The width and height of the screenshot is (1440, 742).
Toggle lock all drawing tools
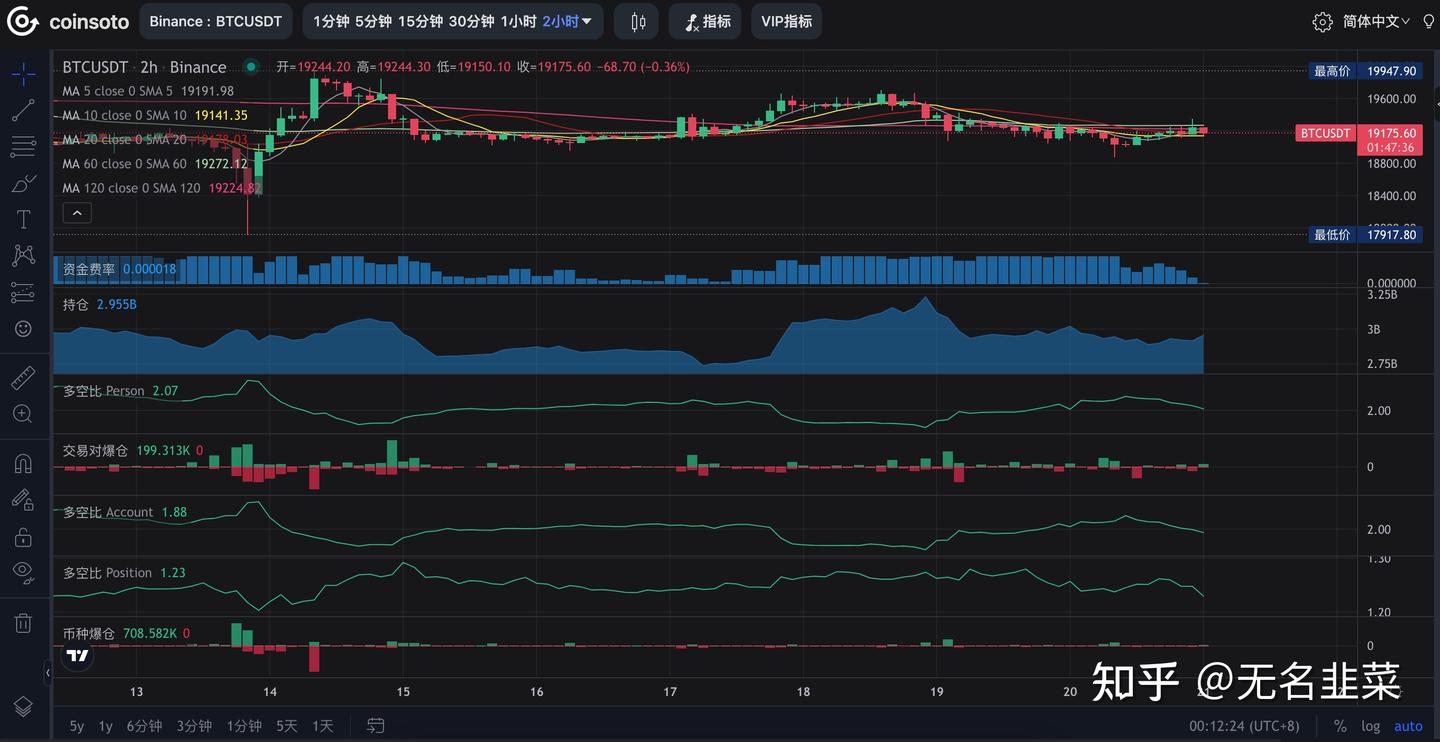click(23, 536)
